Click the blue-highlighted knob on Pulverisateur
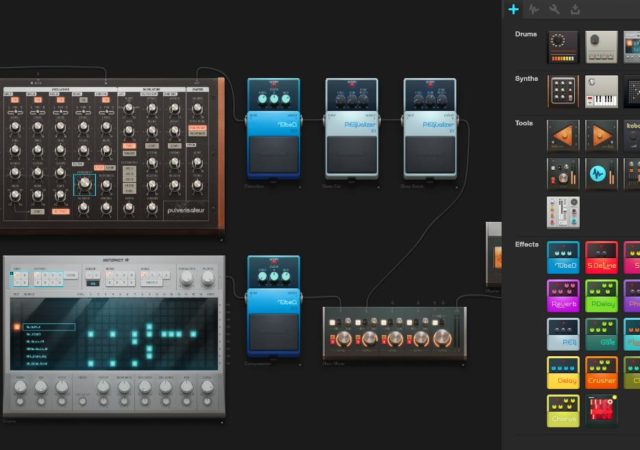 pos(84,185)
